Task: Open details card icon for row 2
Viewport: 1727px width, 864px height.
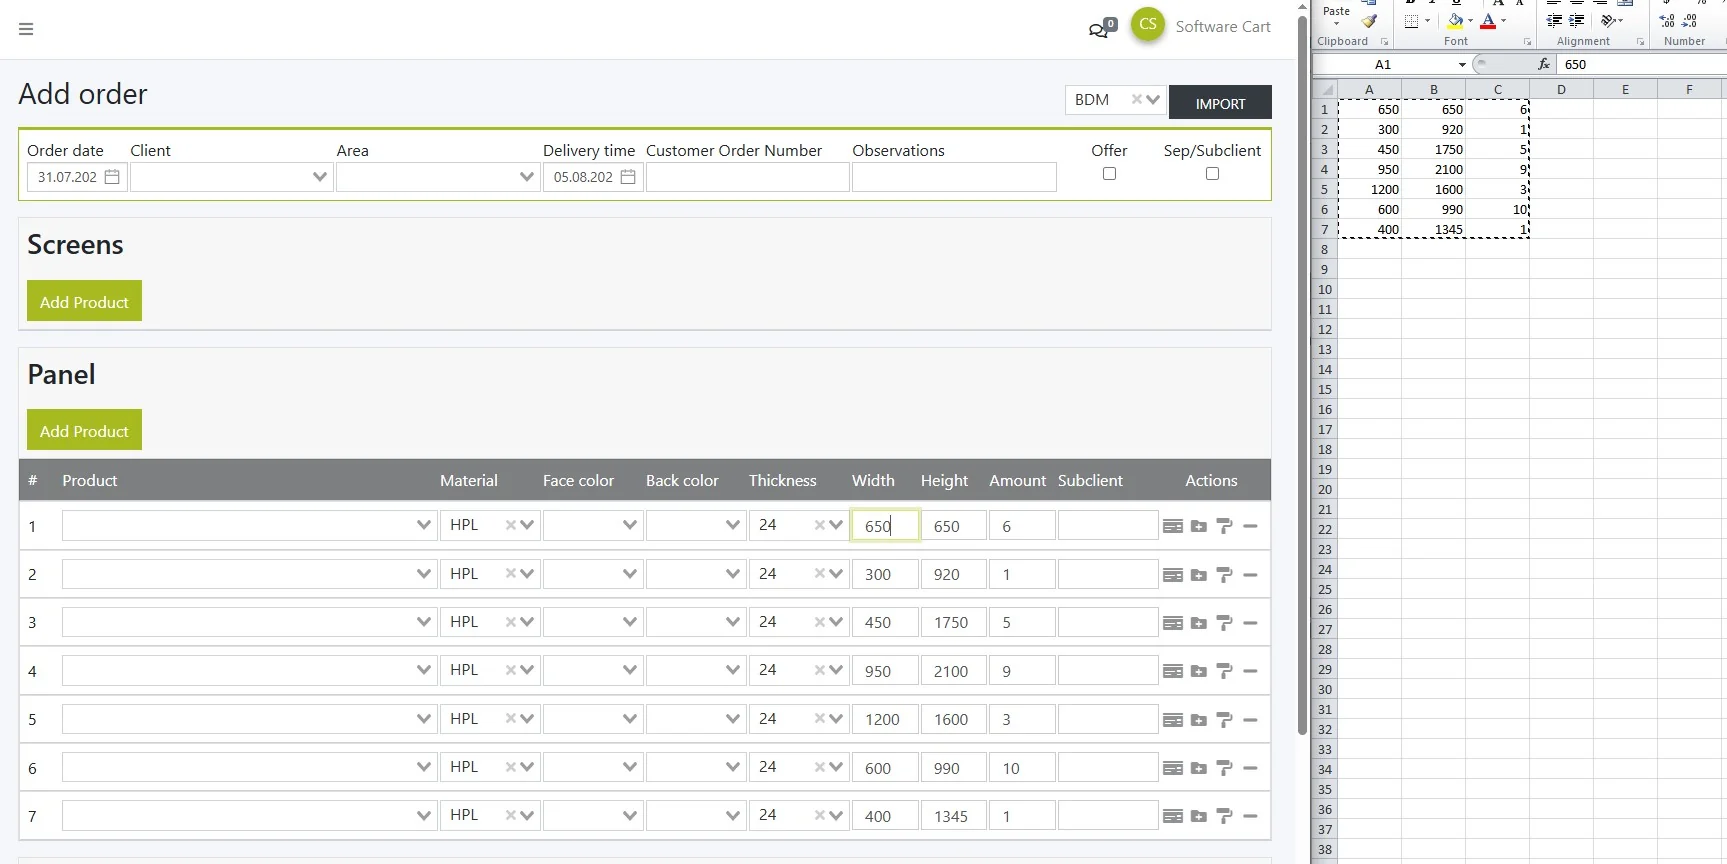Action: click(x=1173, y=575)
